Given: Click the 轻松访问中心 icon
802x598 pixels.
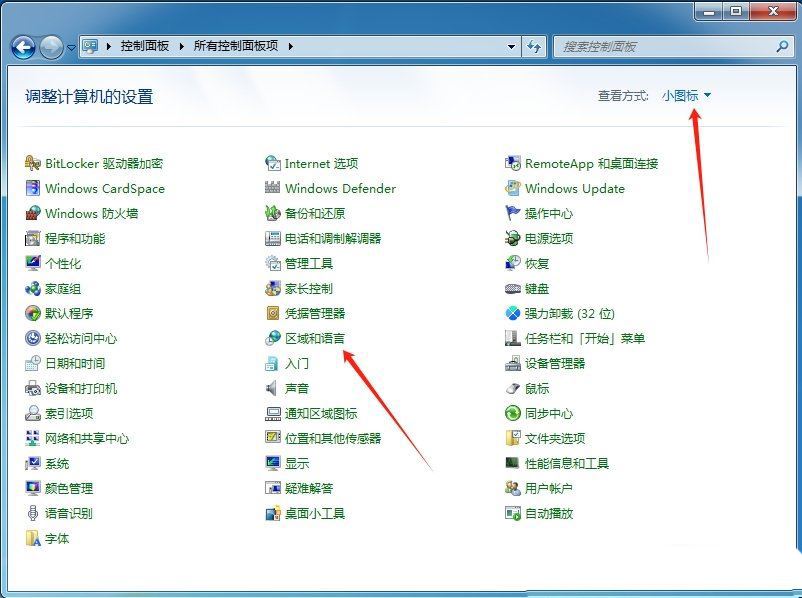Looking at the screenshot, I should coord(33,338).
